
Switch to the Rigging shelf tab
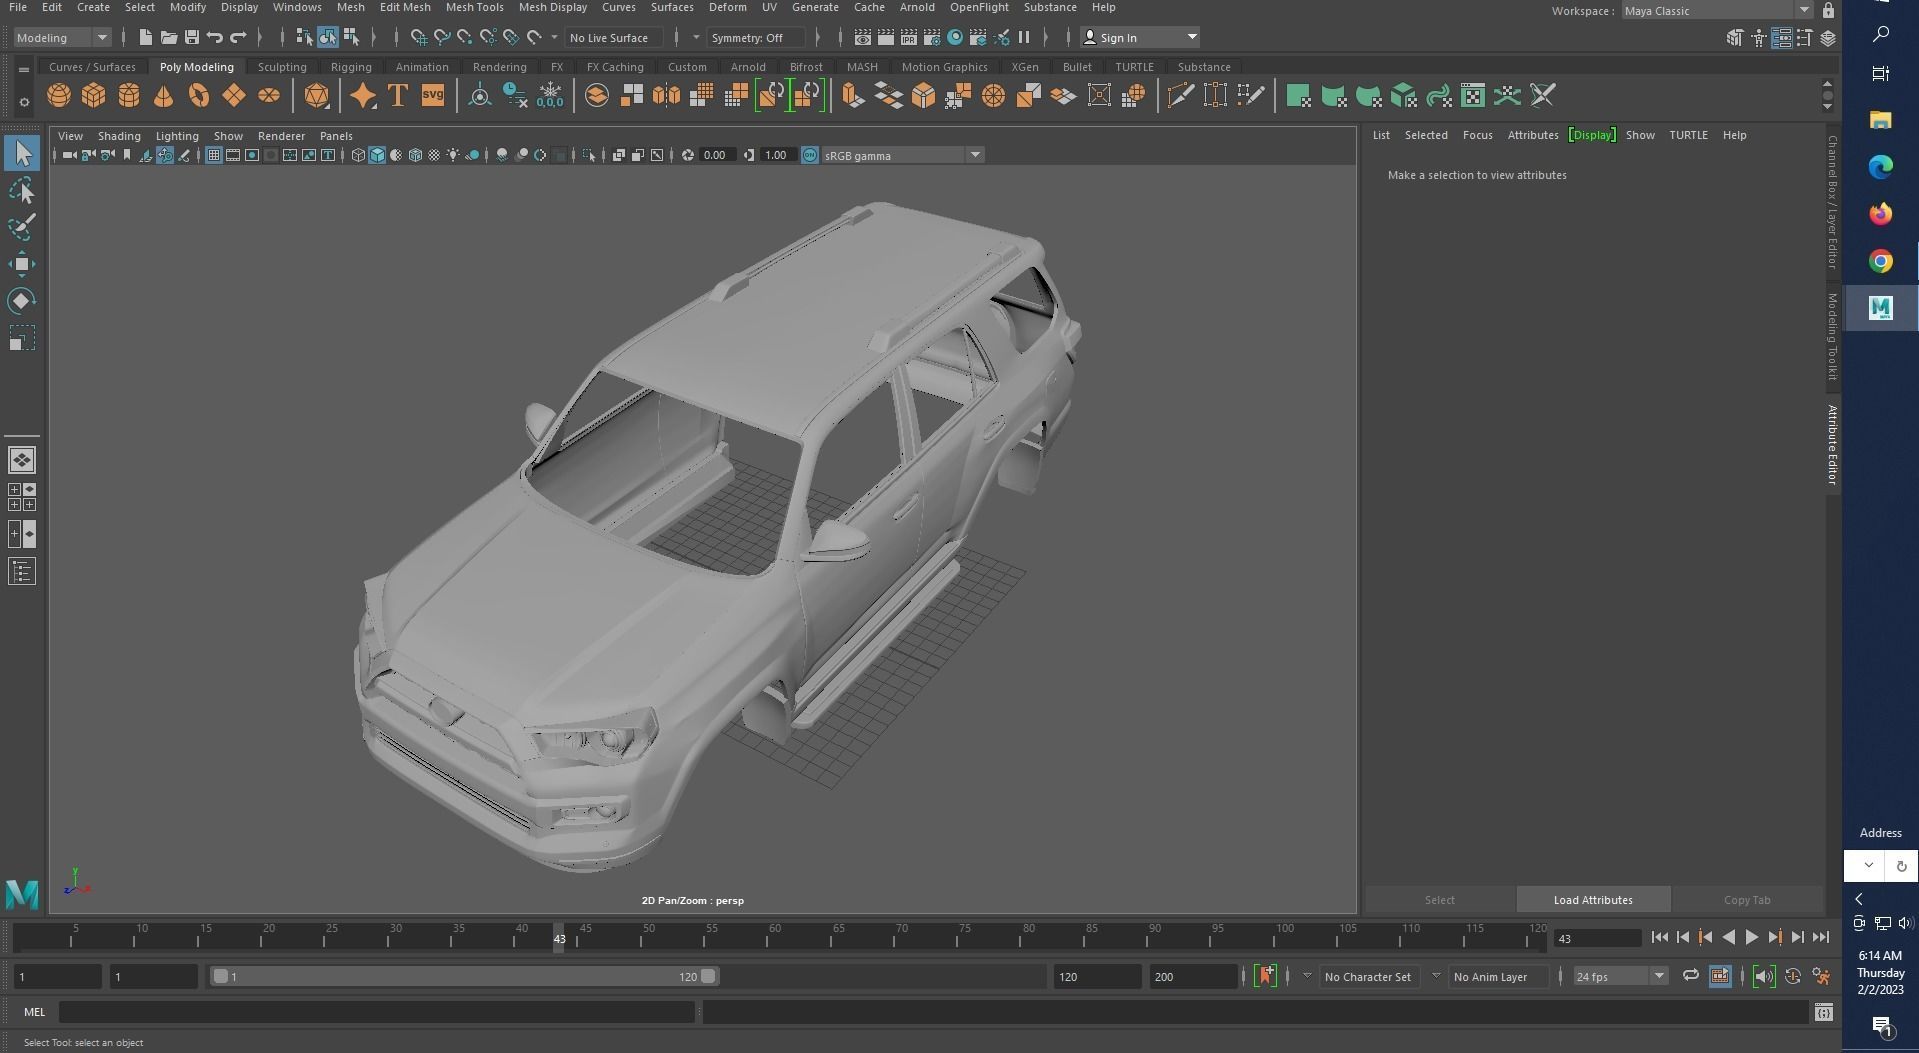(351, 67)
